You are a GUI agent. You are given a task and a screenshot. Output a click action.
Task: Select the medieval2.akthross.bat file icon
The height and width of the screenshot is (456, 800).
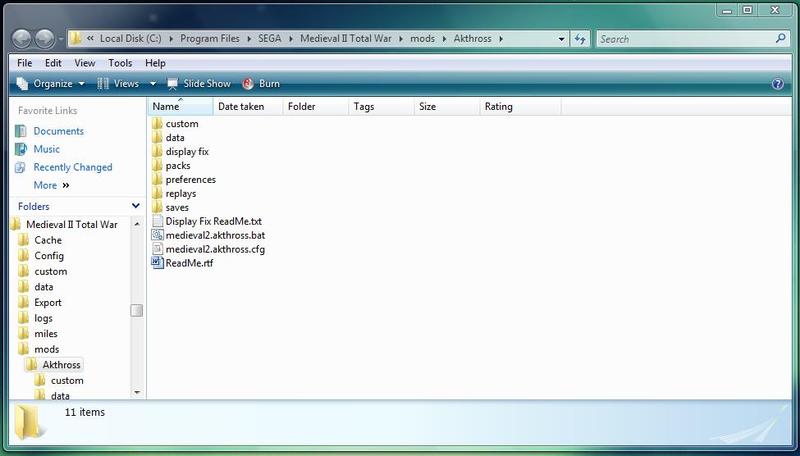tap(158, 235)
